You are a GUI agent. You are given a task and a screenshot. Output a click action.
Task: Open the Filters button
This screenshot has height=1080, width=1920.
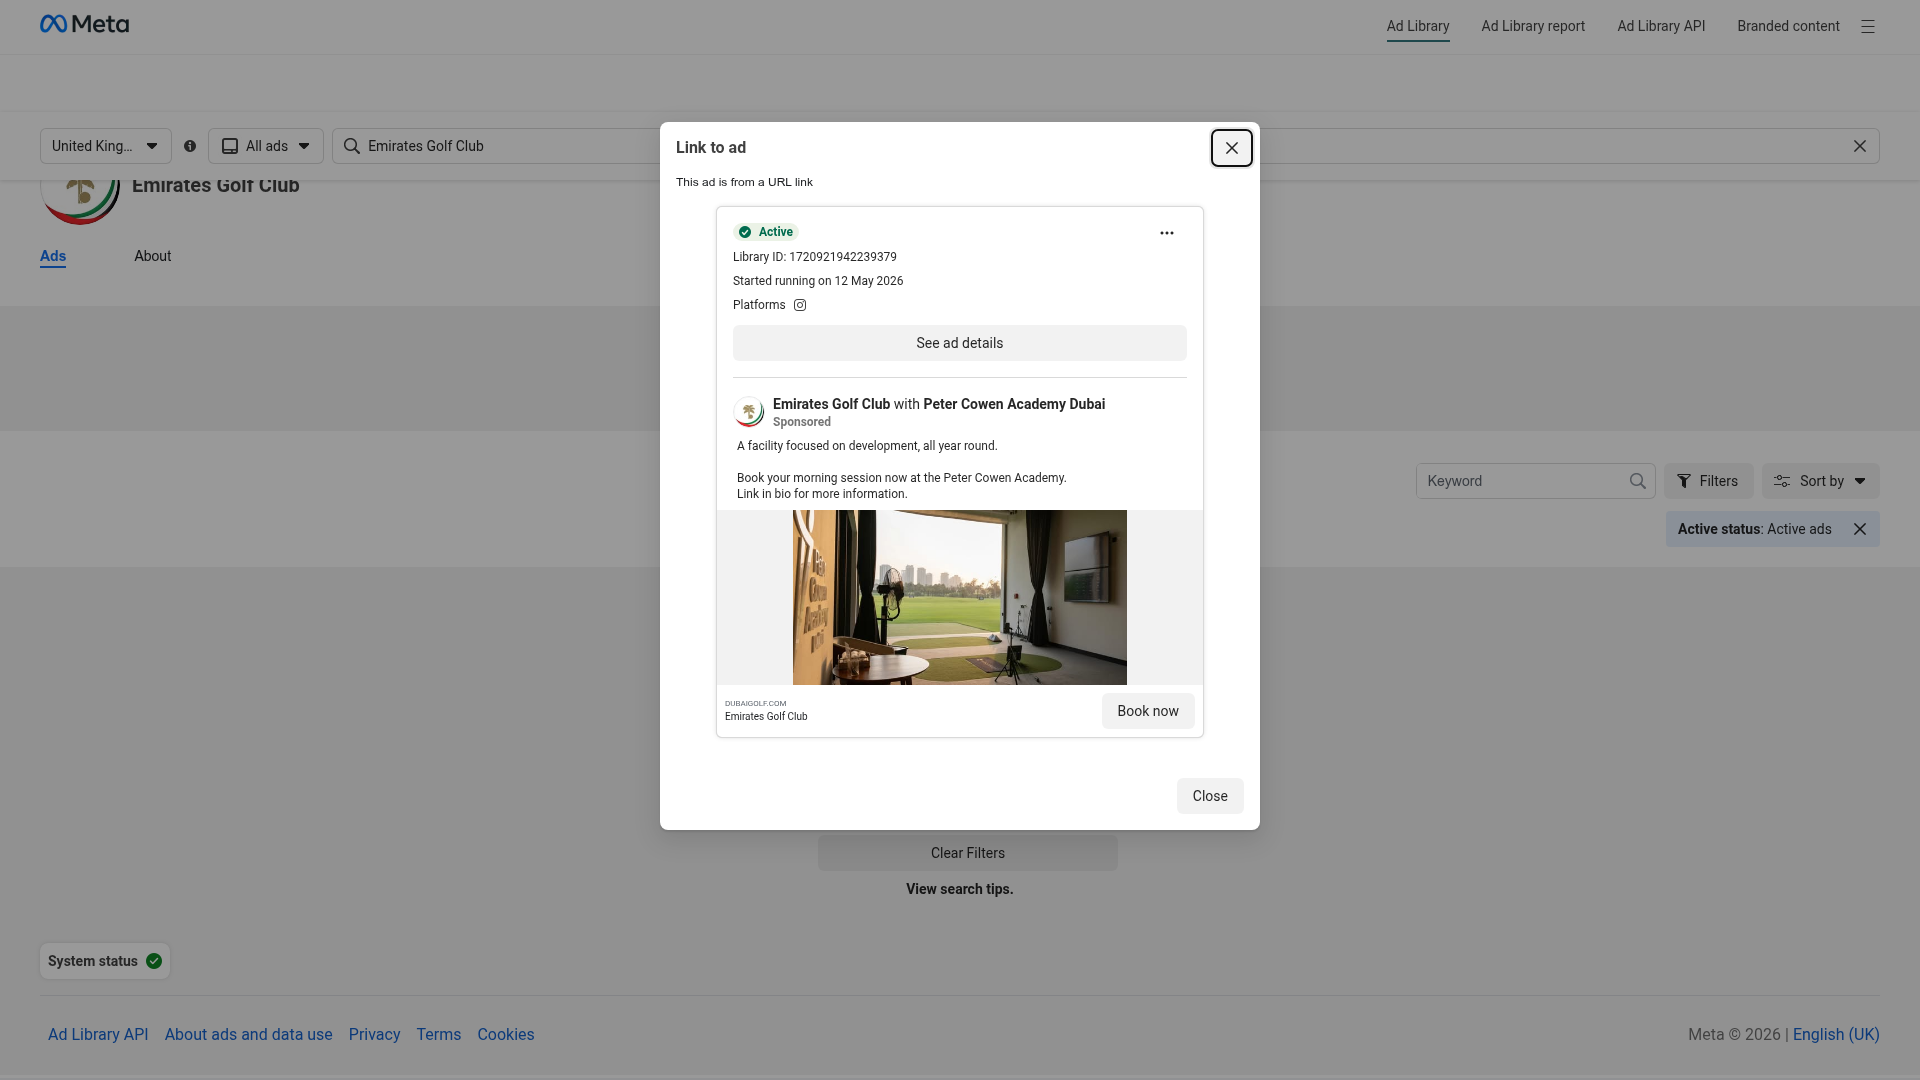coord(1708,481)
